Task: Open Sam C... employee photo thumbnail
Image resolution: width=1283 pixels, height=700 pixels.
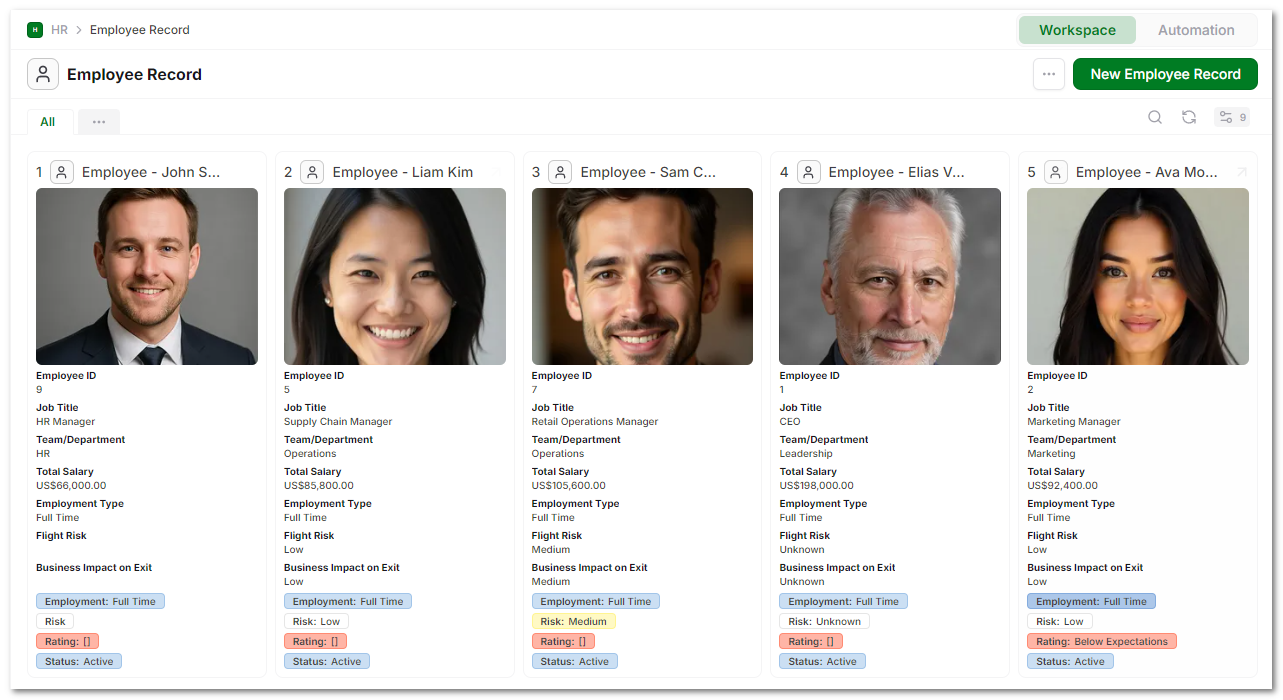Action: pos(642,276)
